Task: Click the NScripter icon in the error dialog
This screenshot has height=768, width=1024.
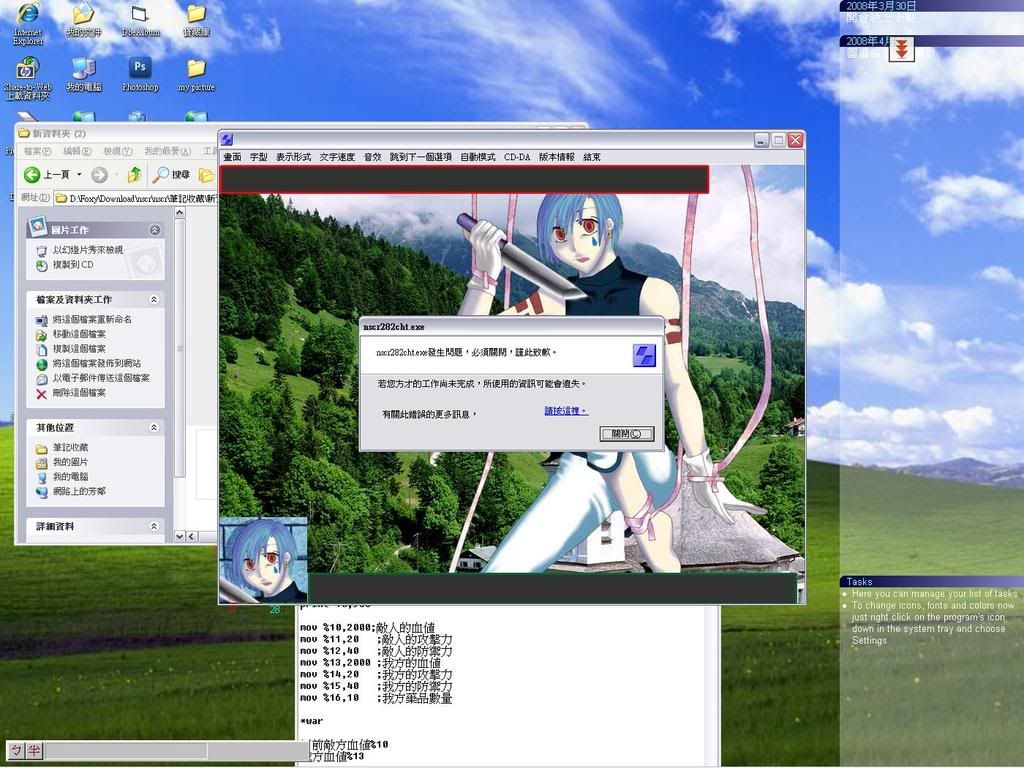Action: point(644,356)
